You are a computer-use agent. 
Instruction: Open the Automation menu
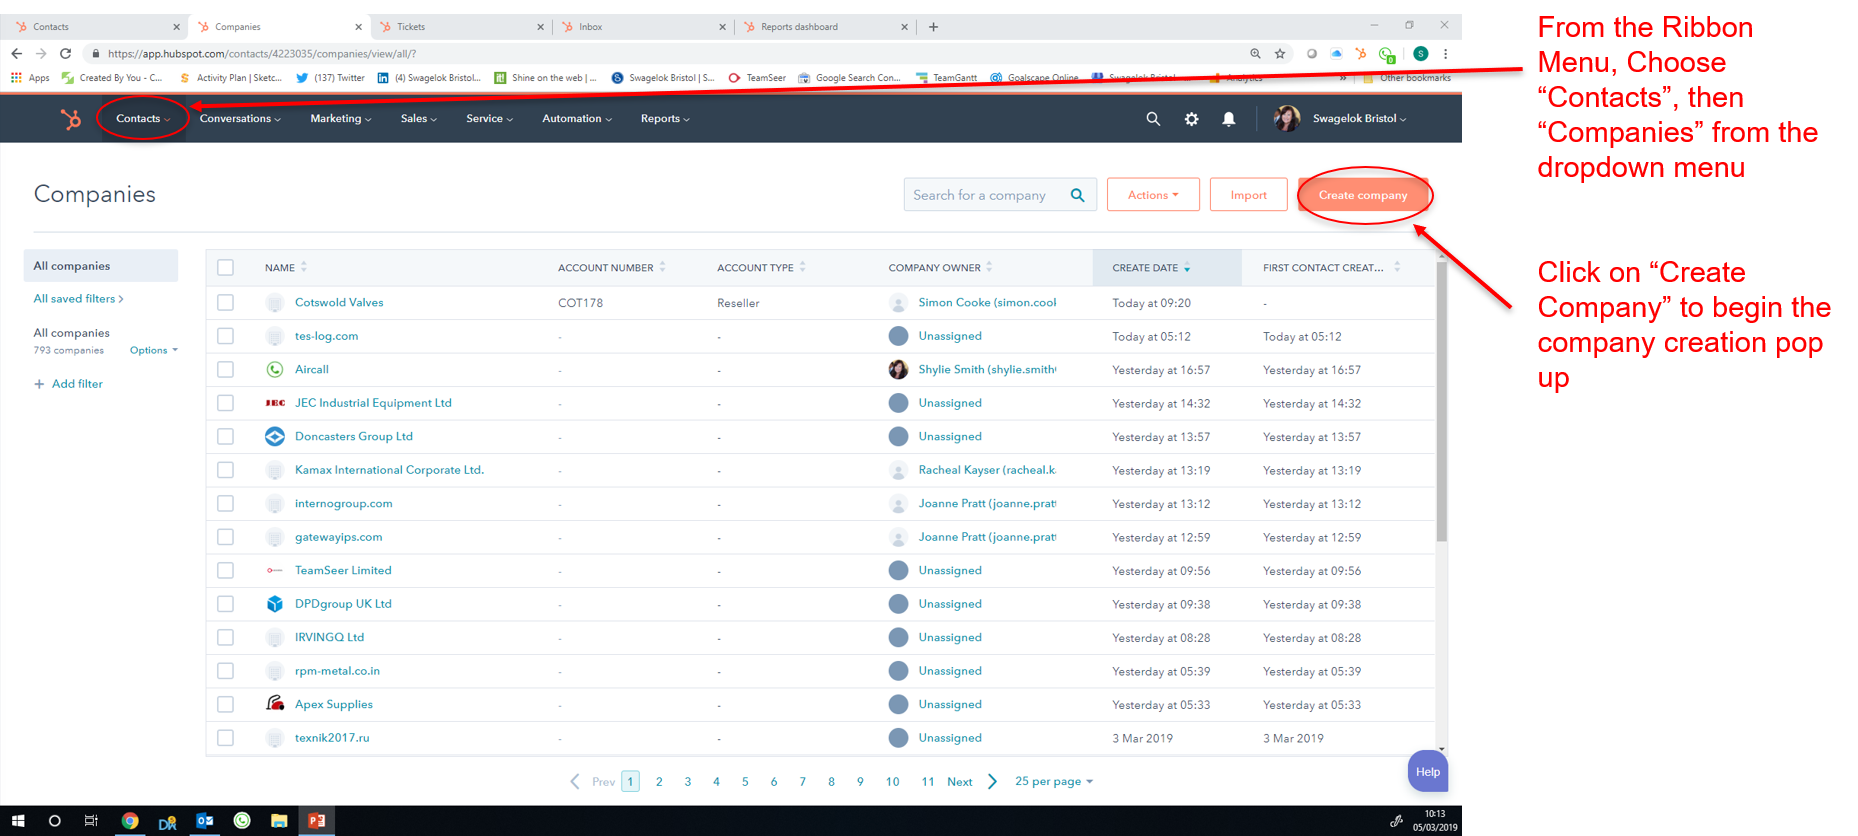pyautogui.click(x=577, y=119)
